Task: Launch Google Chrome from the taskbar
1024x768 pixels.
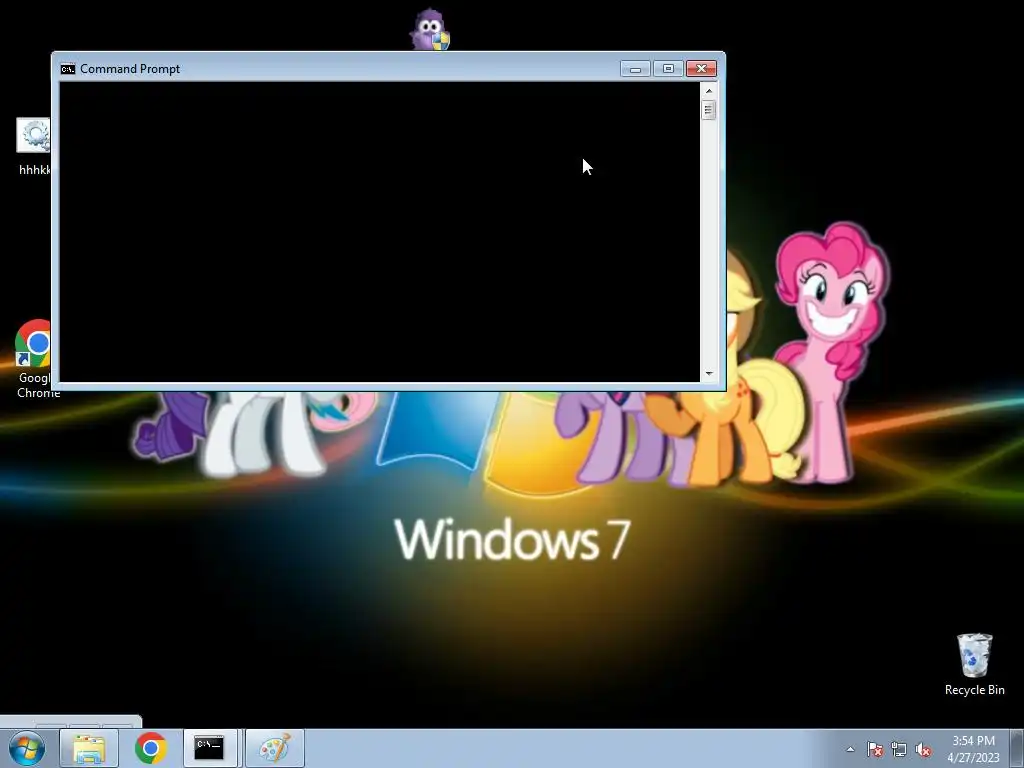Action: pyautogui.click(x=151, y=748)
